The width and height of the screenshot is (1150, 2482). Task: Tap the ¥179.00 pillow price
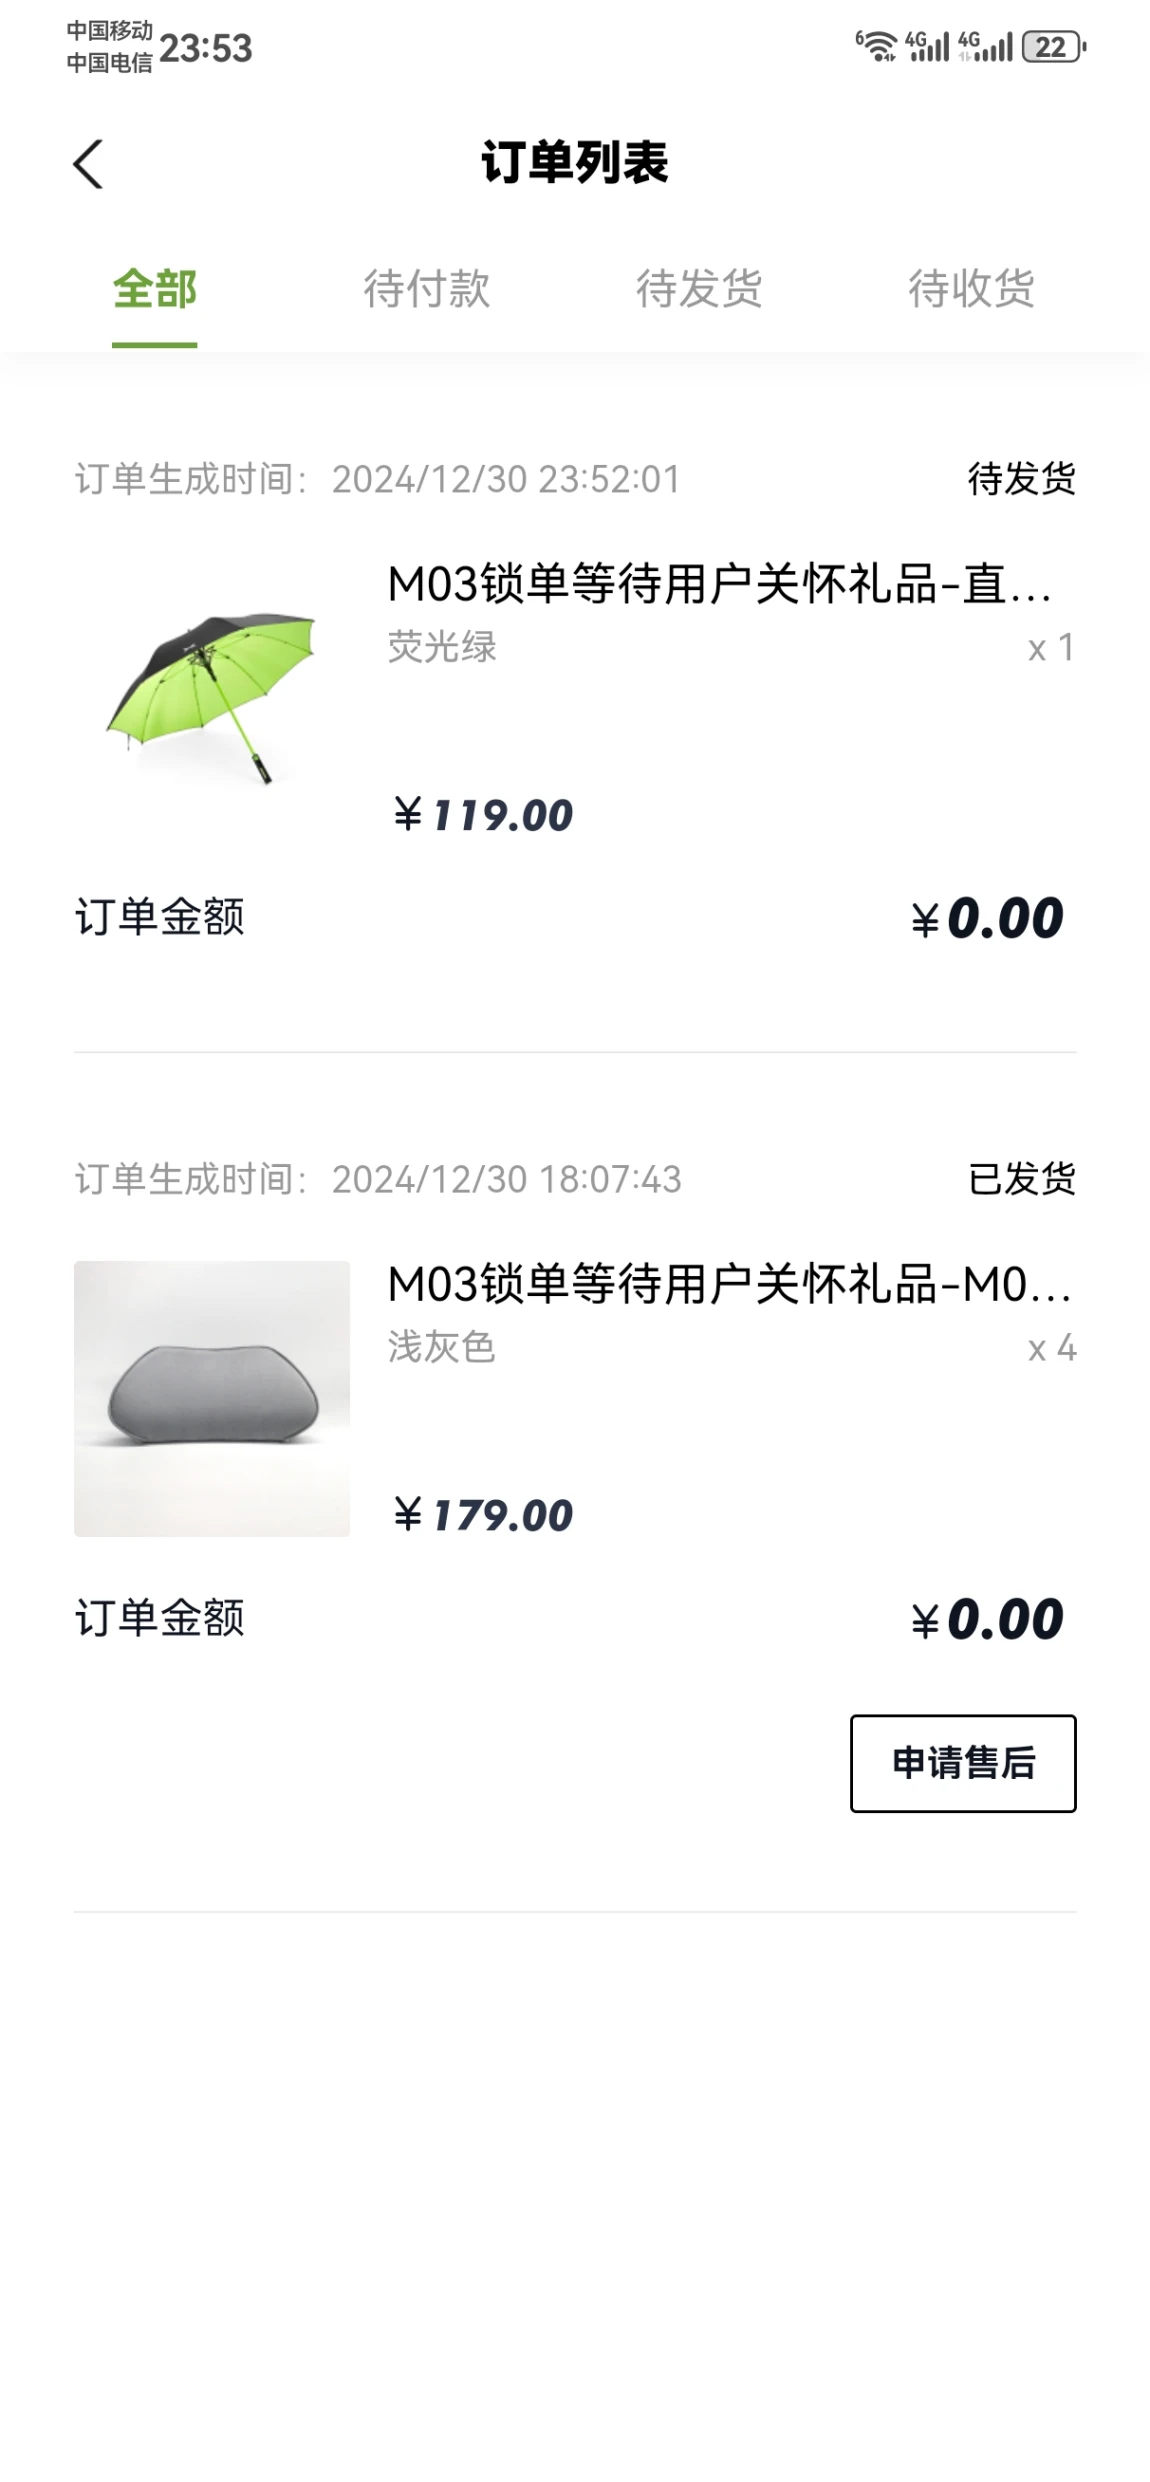pyautogui.click(x=483, y=1515)
